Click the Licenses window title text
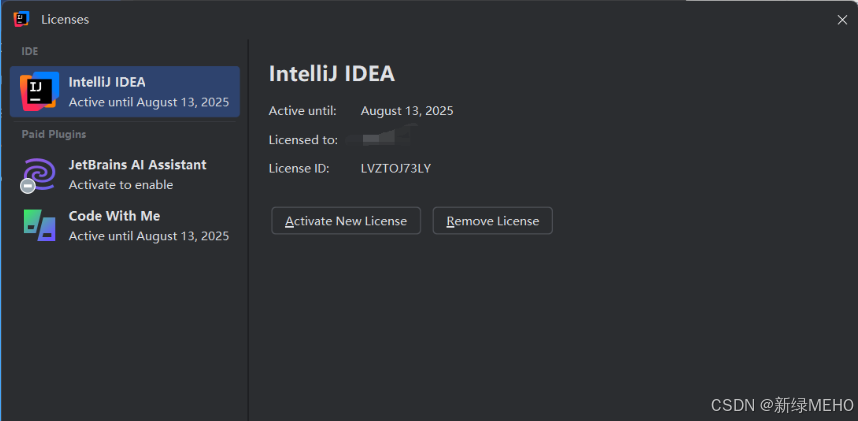This screenshot has width=858, height=421. click(65, 20)
